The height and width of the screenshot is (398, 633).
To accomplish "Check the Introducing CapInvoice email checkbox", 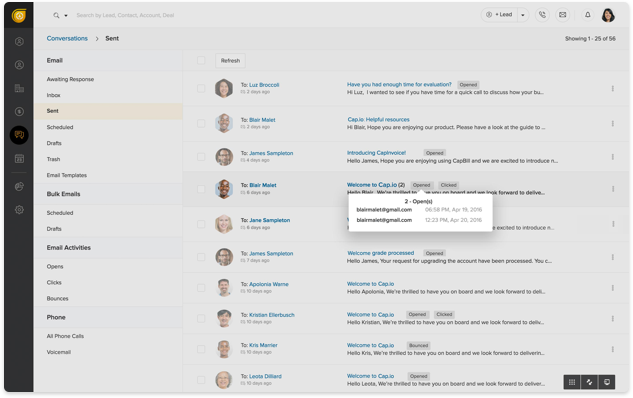I will pos(201,157).
